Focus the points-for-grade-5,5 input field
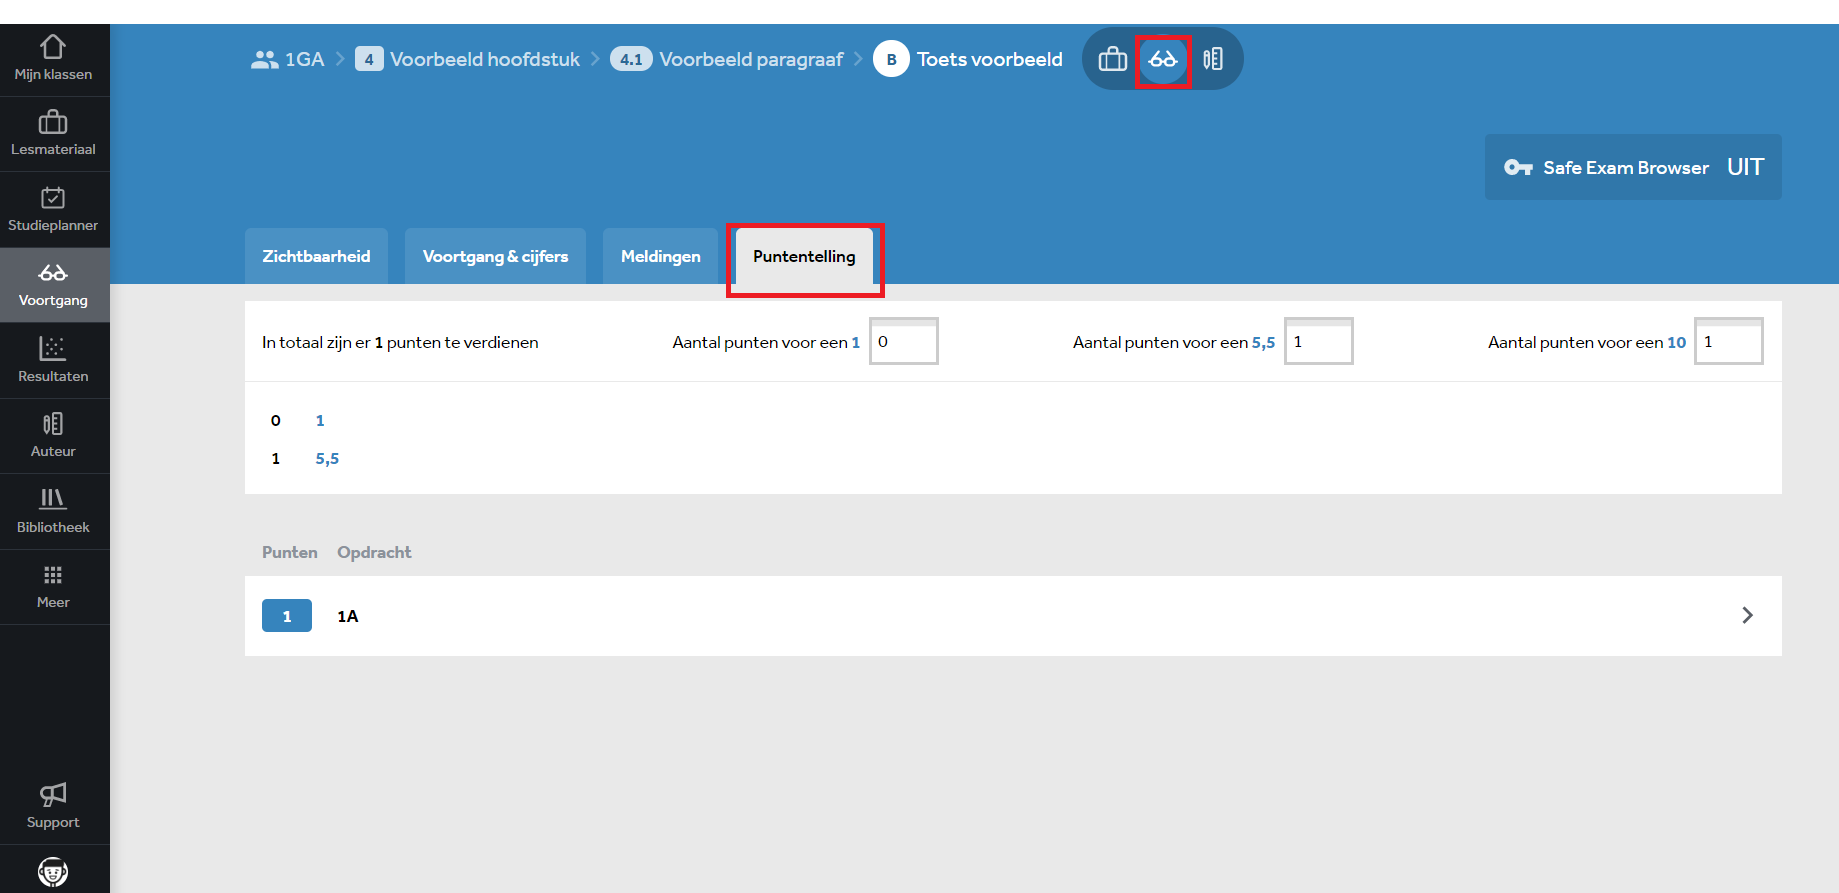The image size is (1839, 893). pos(1319,341)
